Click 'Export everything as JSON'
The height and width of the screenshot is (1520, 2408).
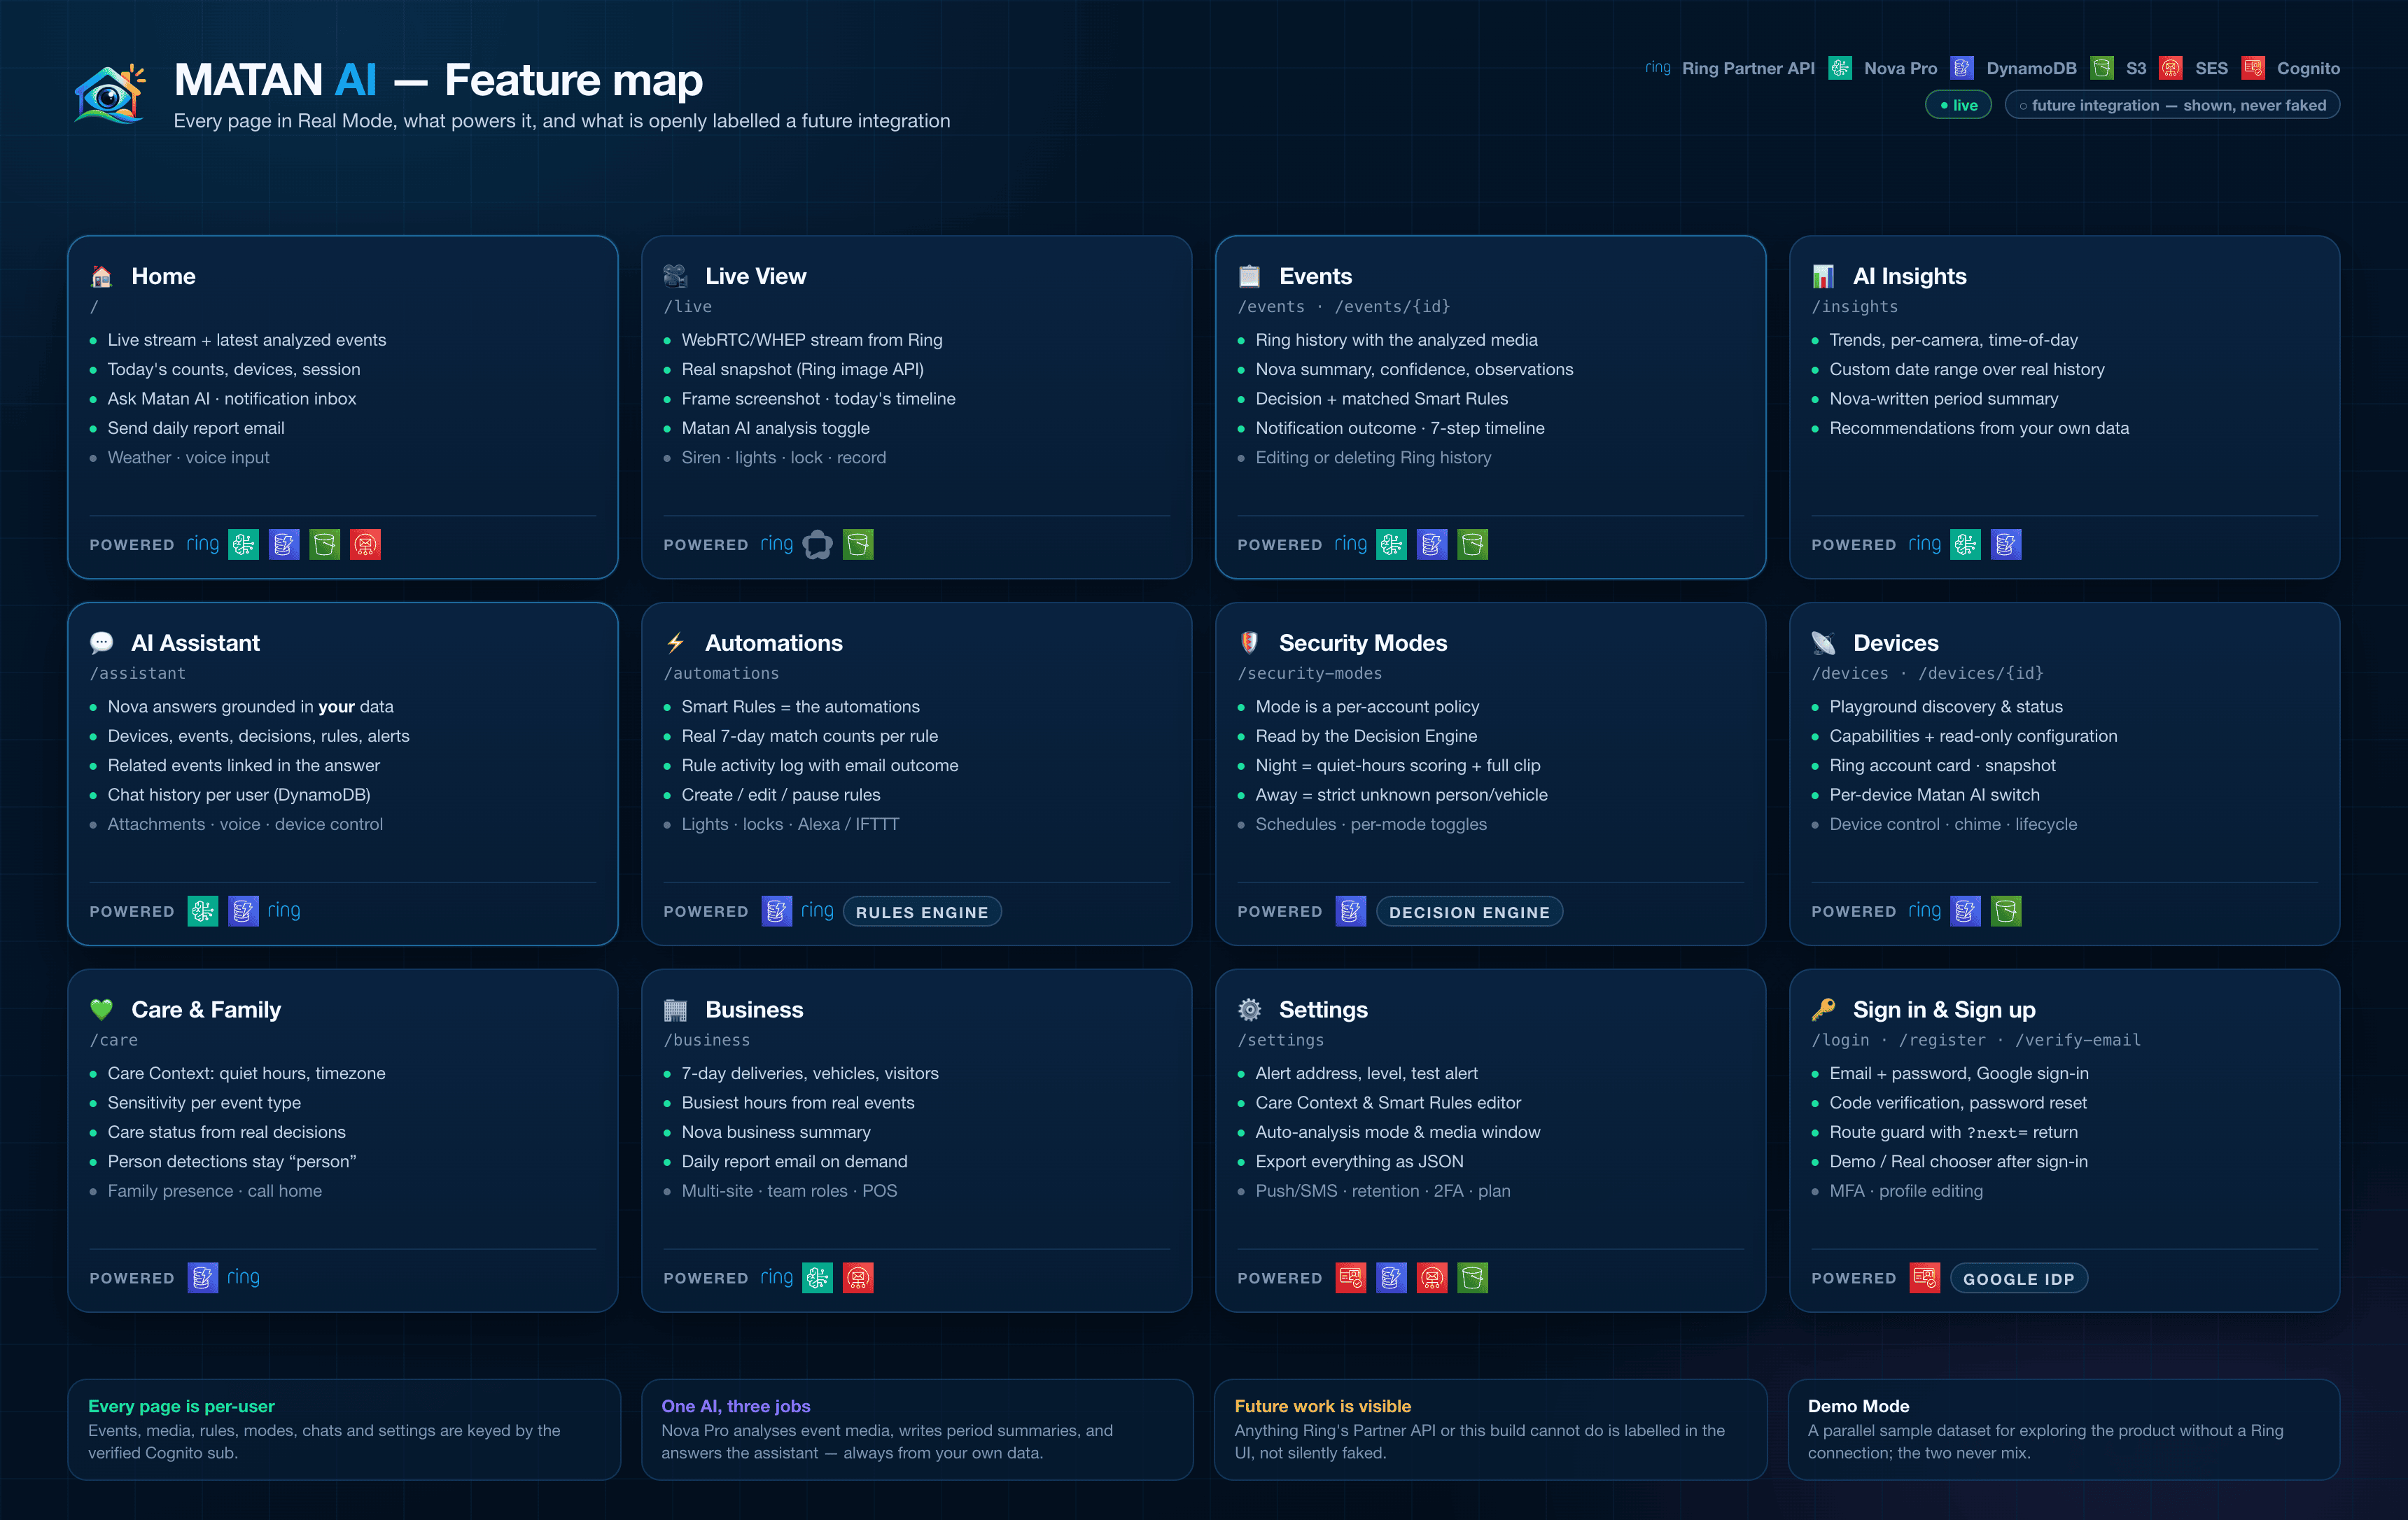pyautogui.click(x=1360, y=1162)
